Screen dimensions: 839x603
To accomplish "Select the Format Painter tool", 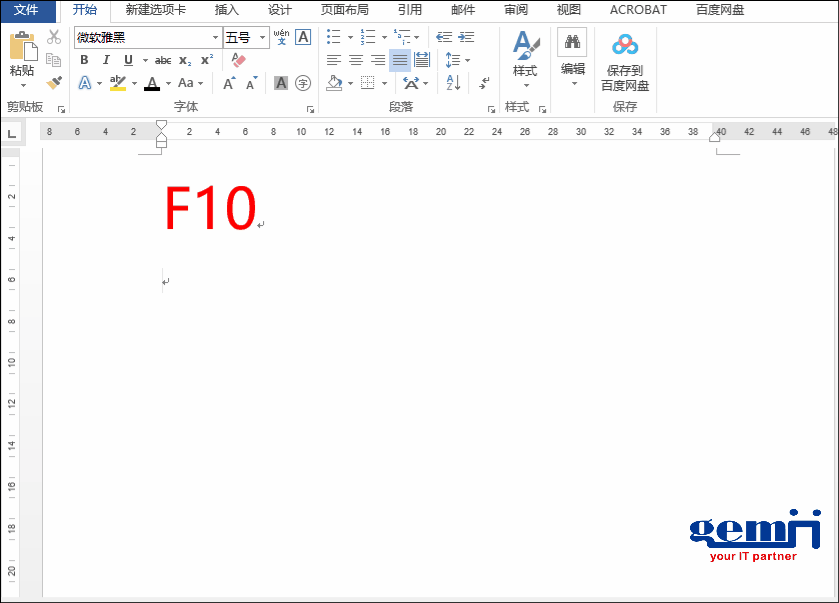I will 53,83.
